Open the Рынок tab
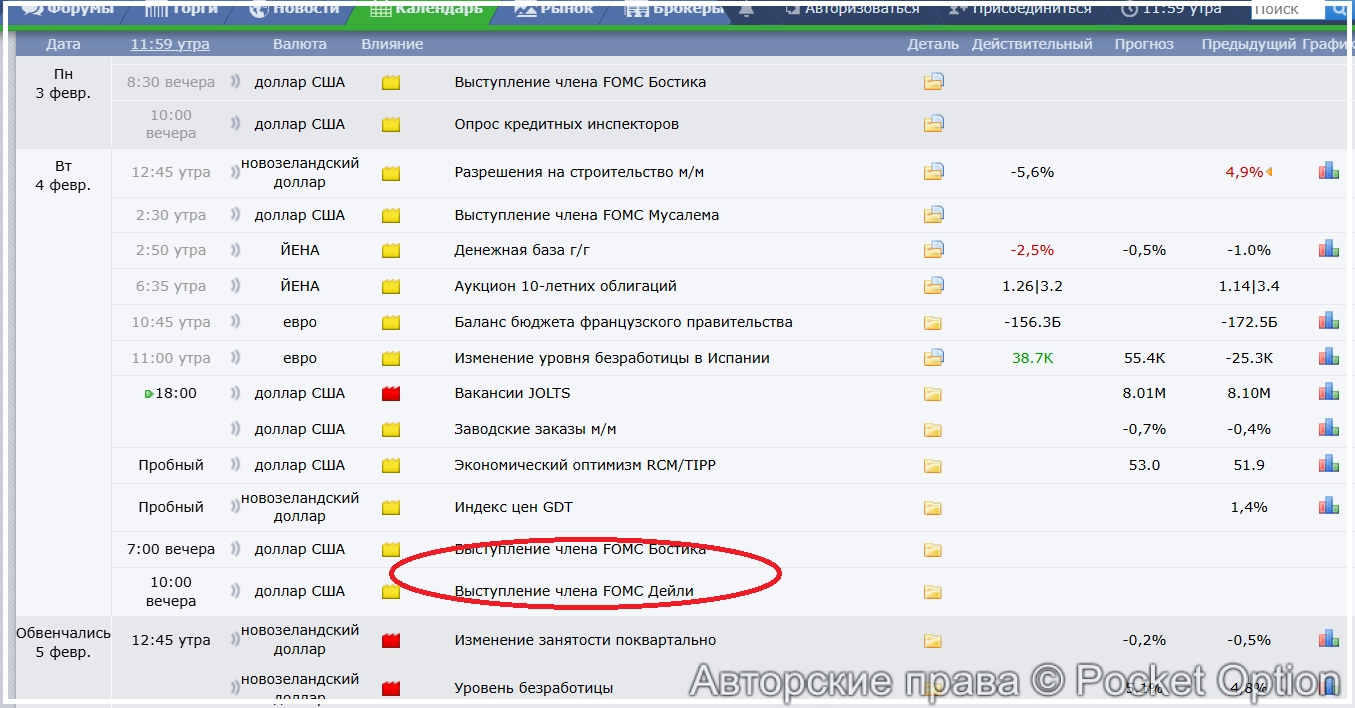Viewport: 1355px width, 708px height. tap(553, 9)
